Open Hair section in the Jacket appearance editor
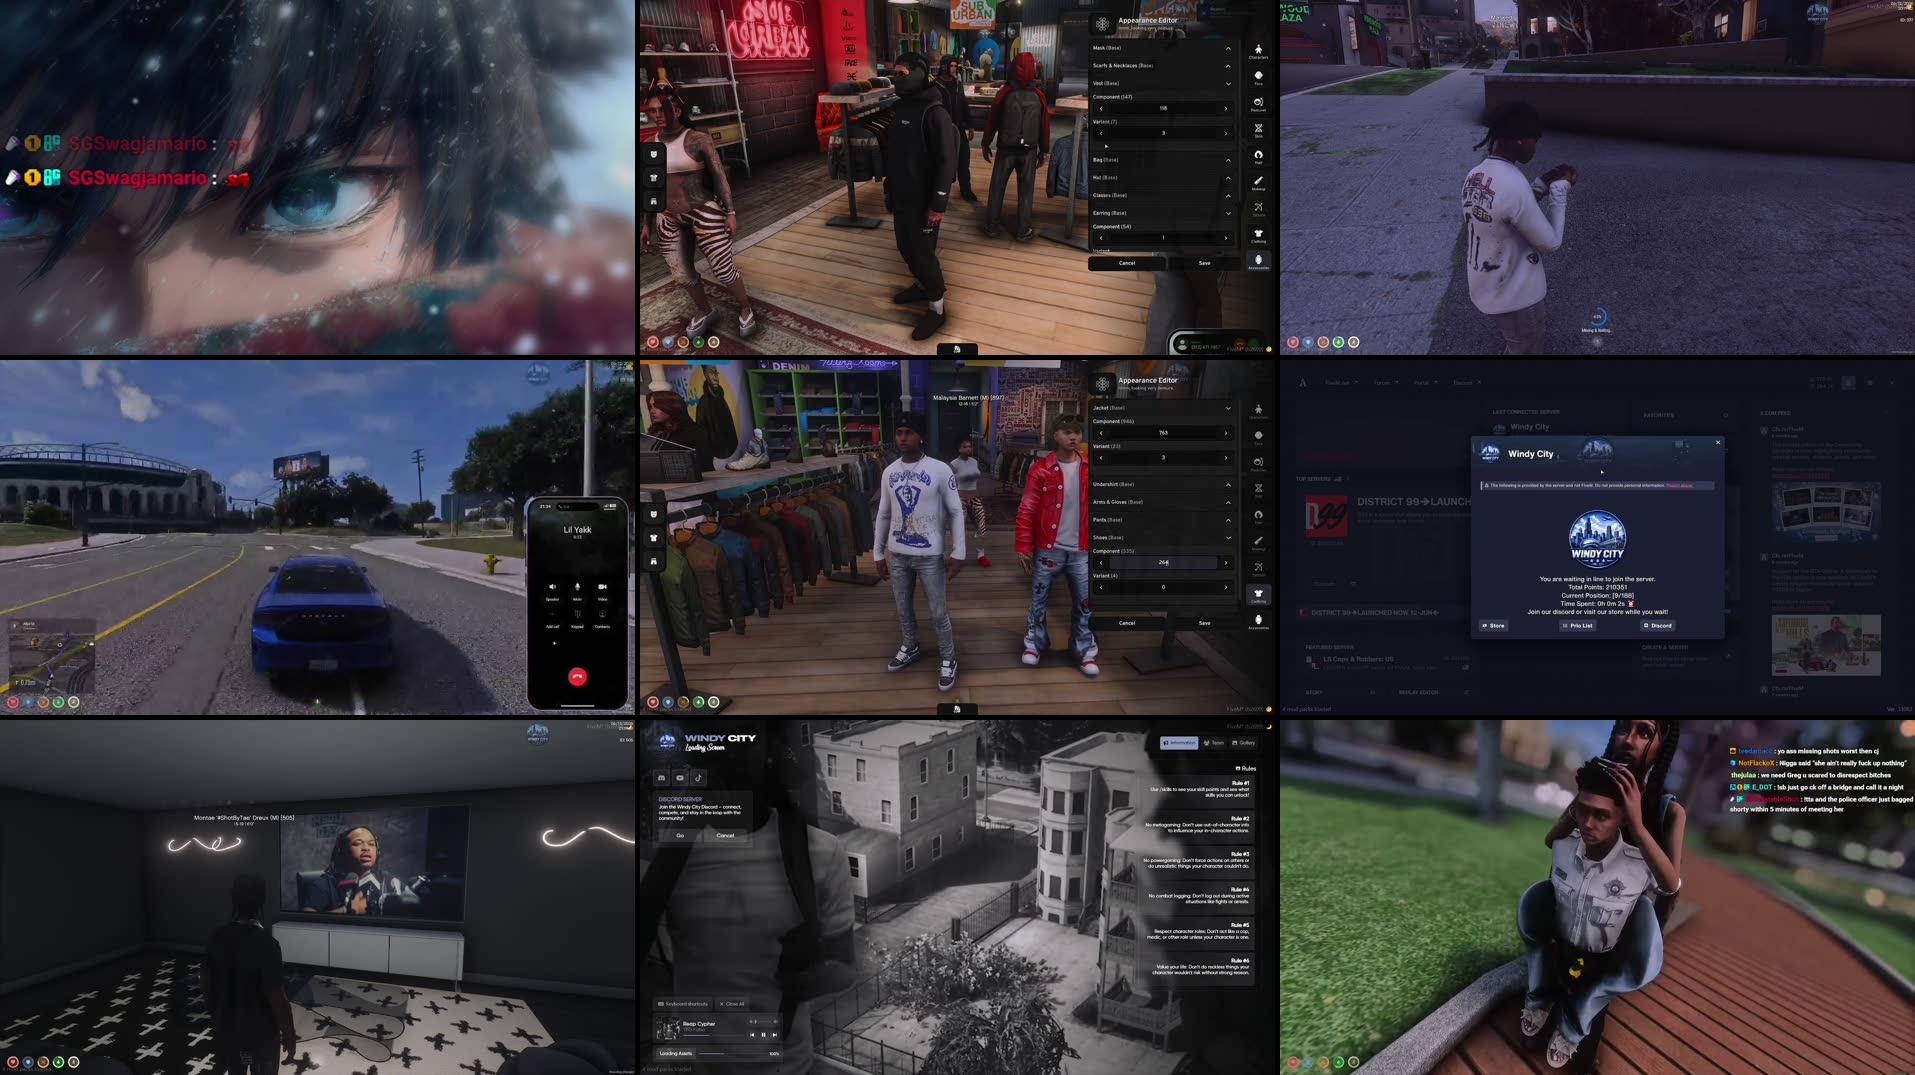The image size is (1915, 1075). pos(1258,516)
